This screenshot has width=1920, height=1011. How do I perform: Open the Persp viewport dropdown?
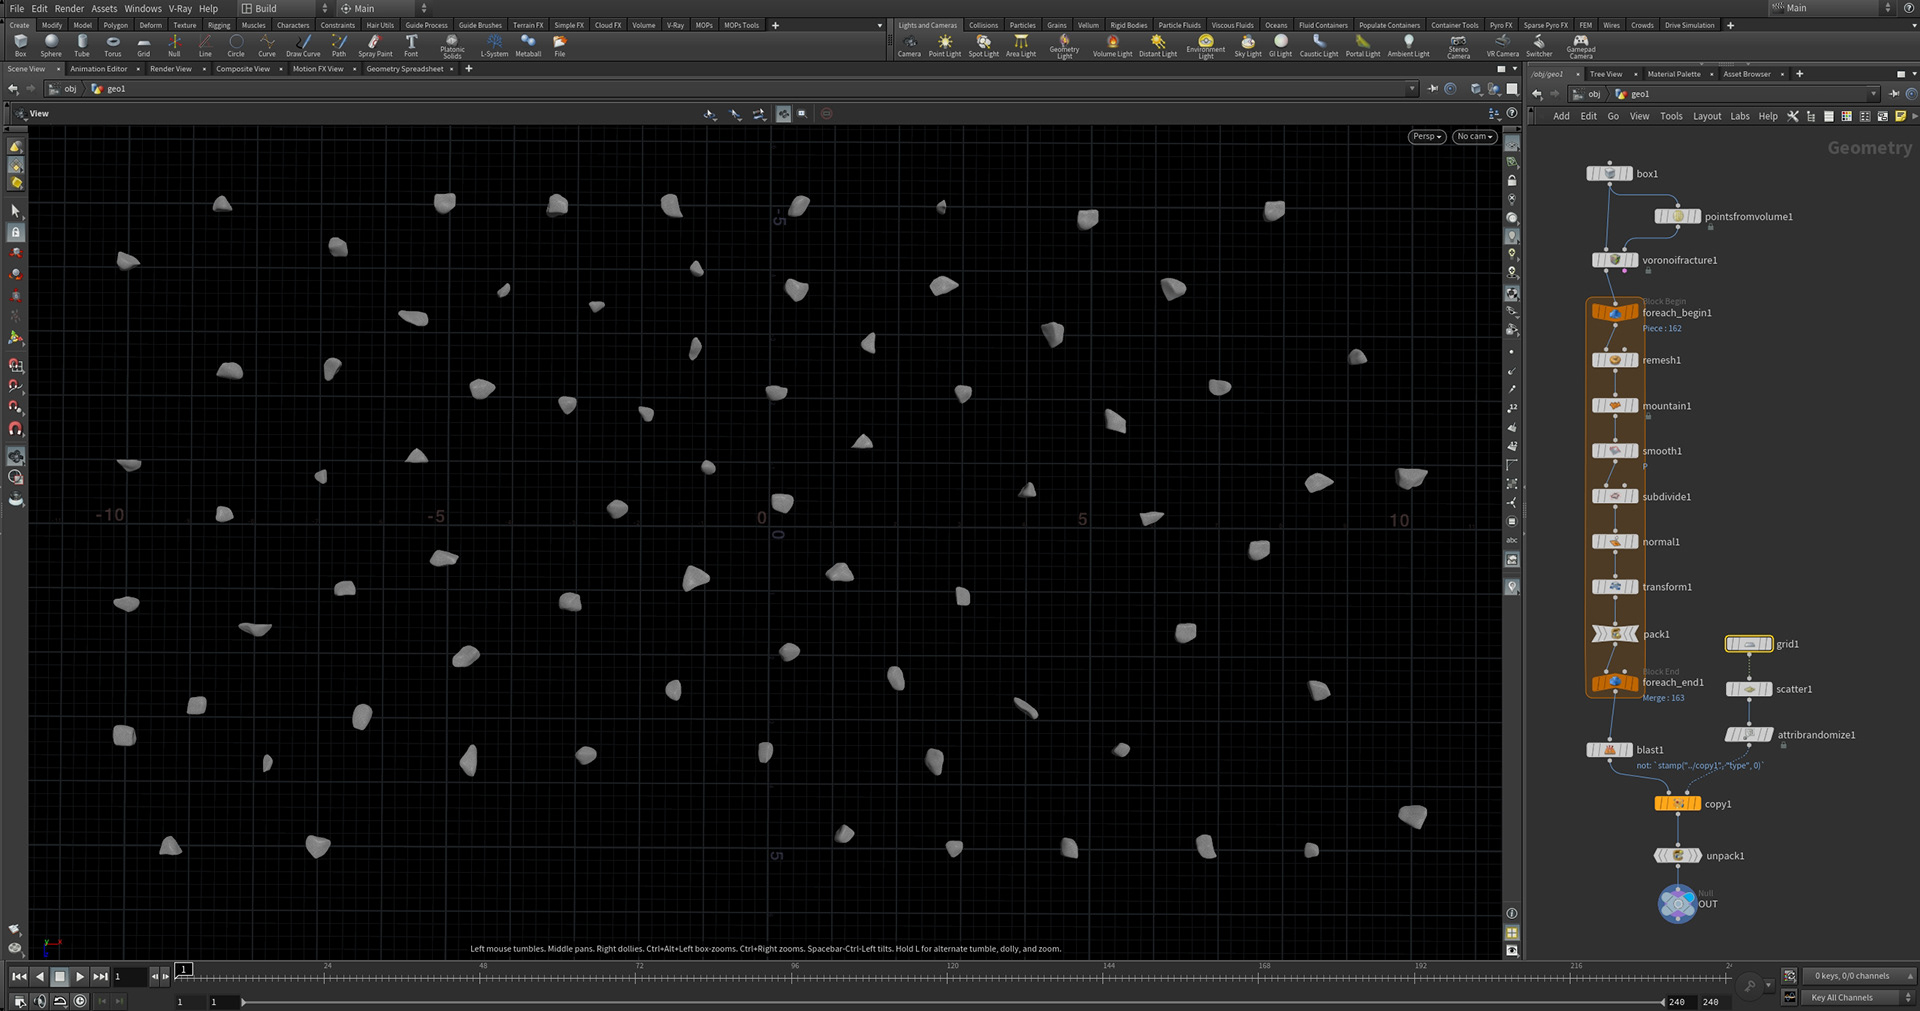pyautogui.click(x=1427, y=136)
